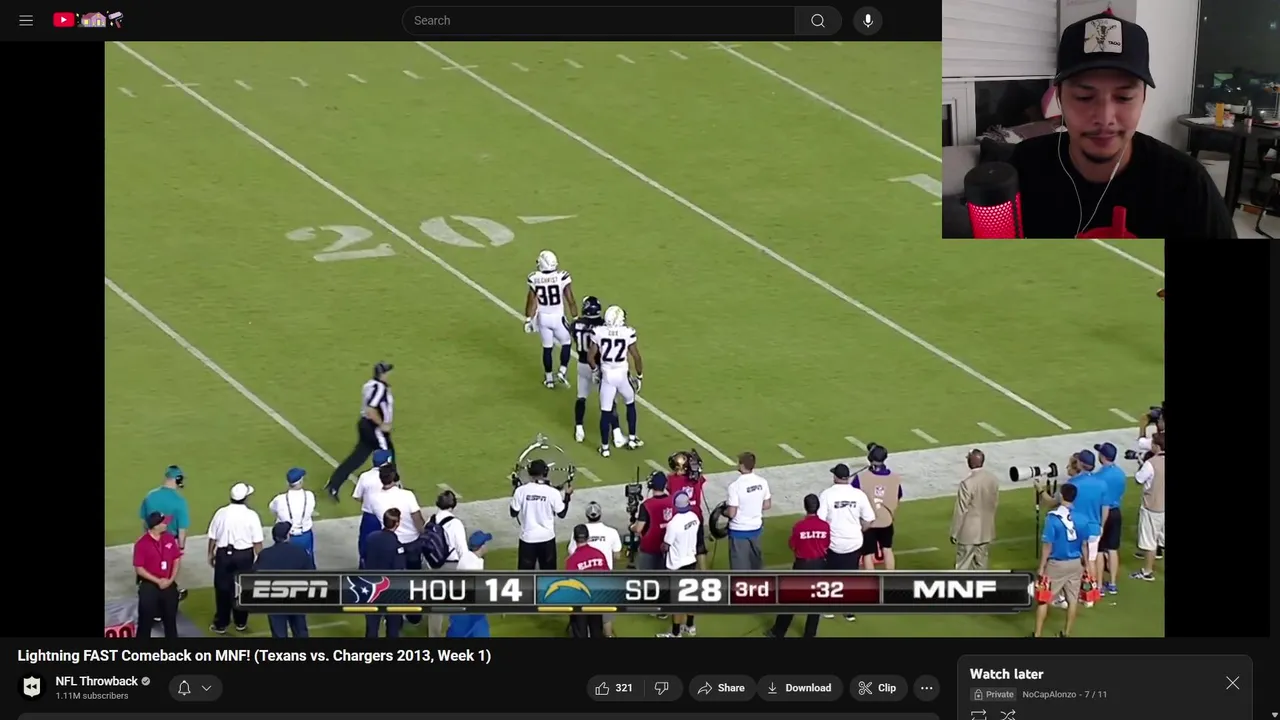Click the subscription notification bell
1280x720 pixels.
click(x=184, y=688)
